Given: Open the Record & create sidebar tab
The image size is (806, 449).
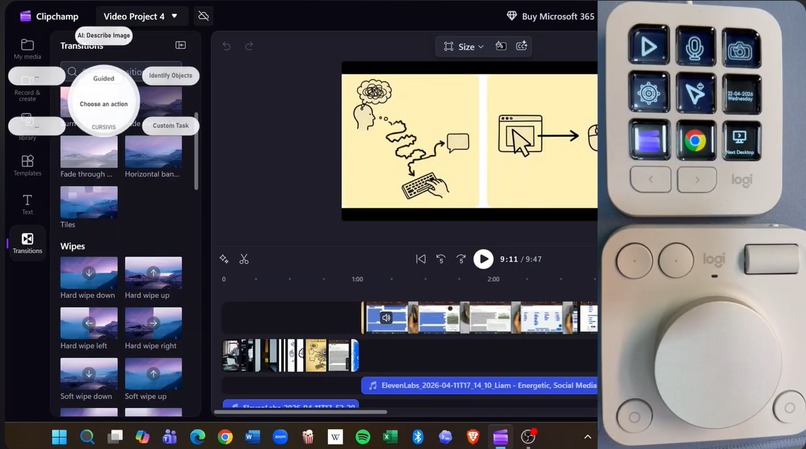Looking at the screenshot, I should point(27,87).
